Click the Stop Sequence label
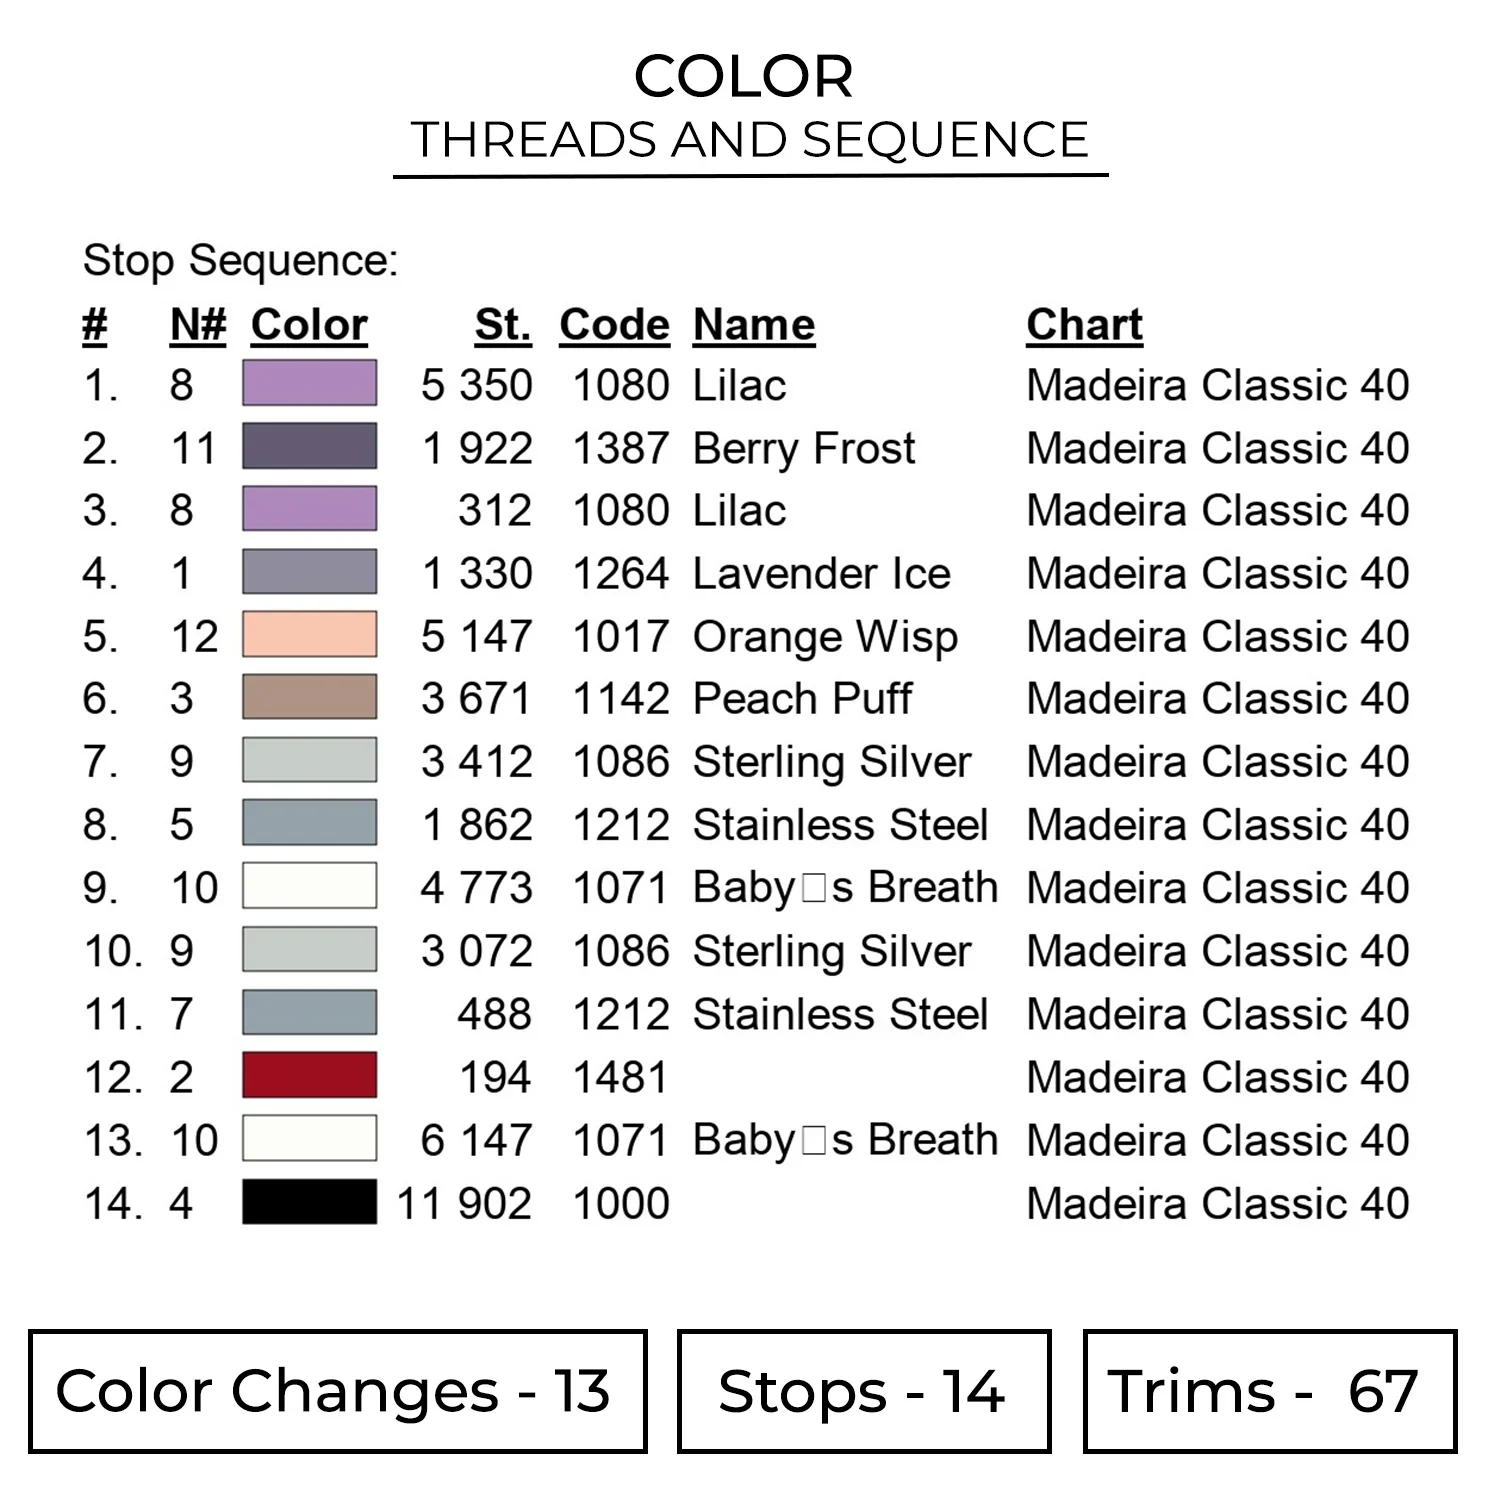 tap(240, 261)
